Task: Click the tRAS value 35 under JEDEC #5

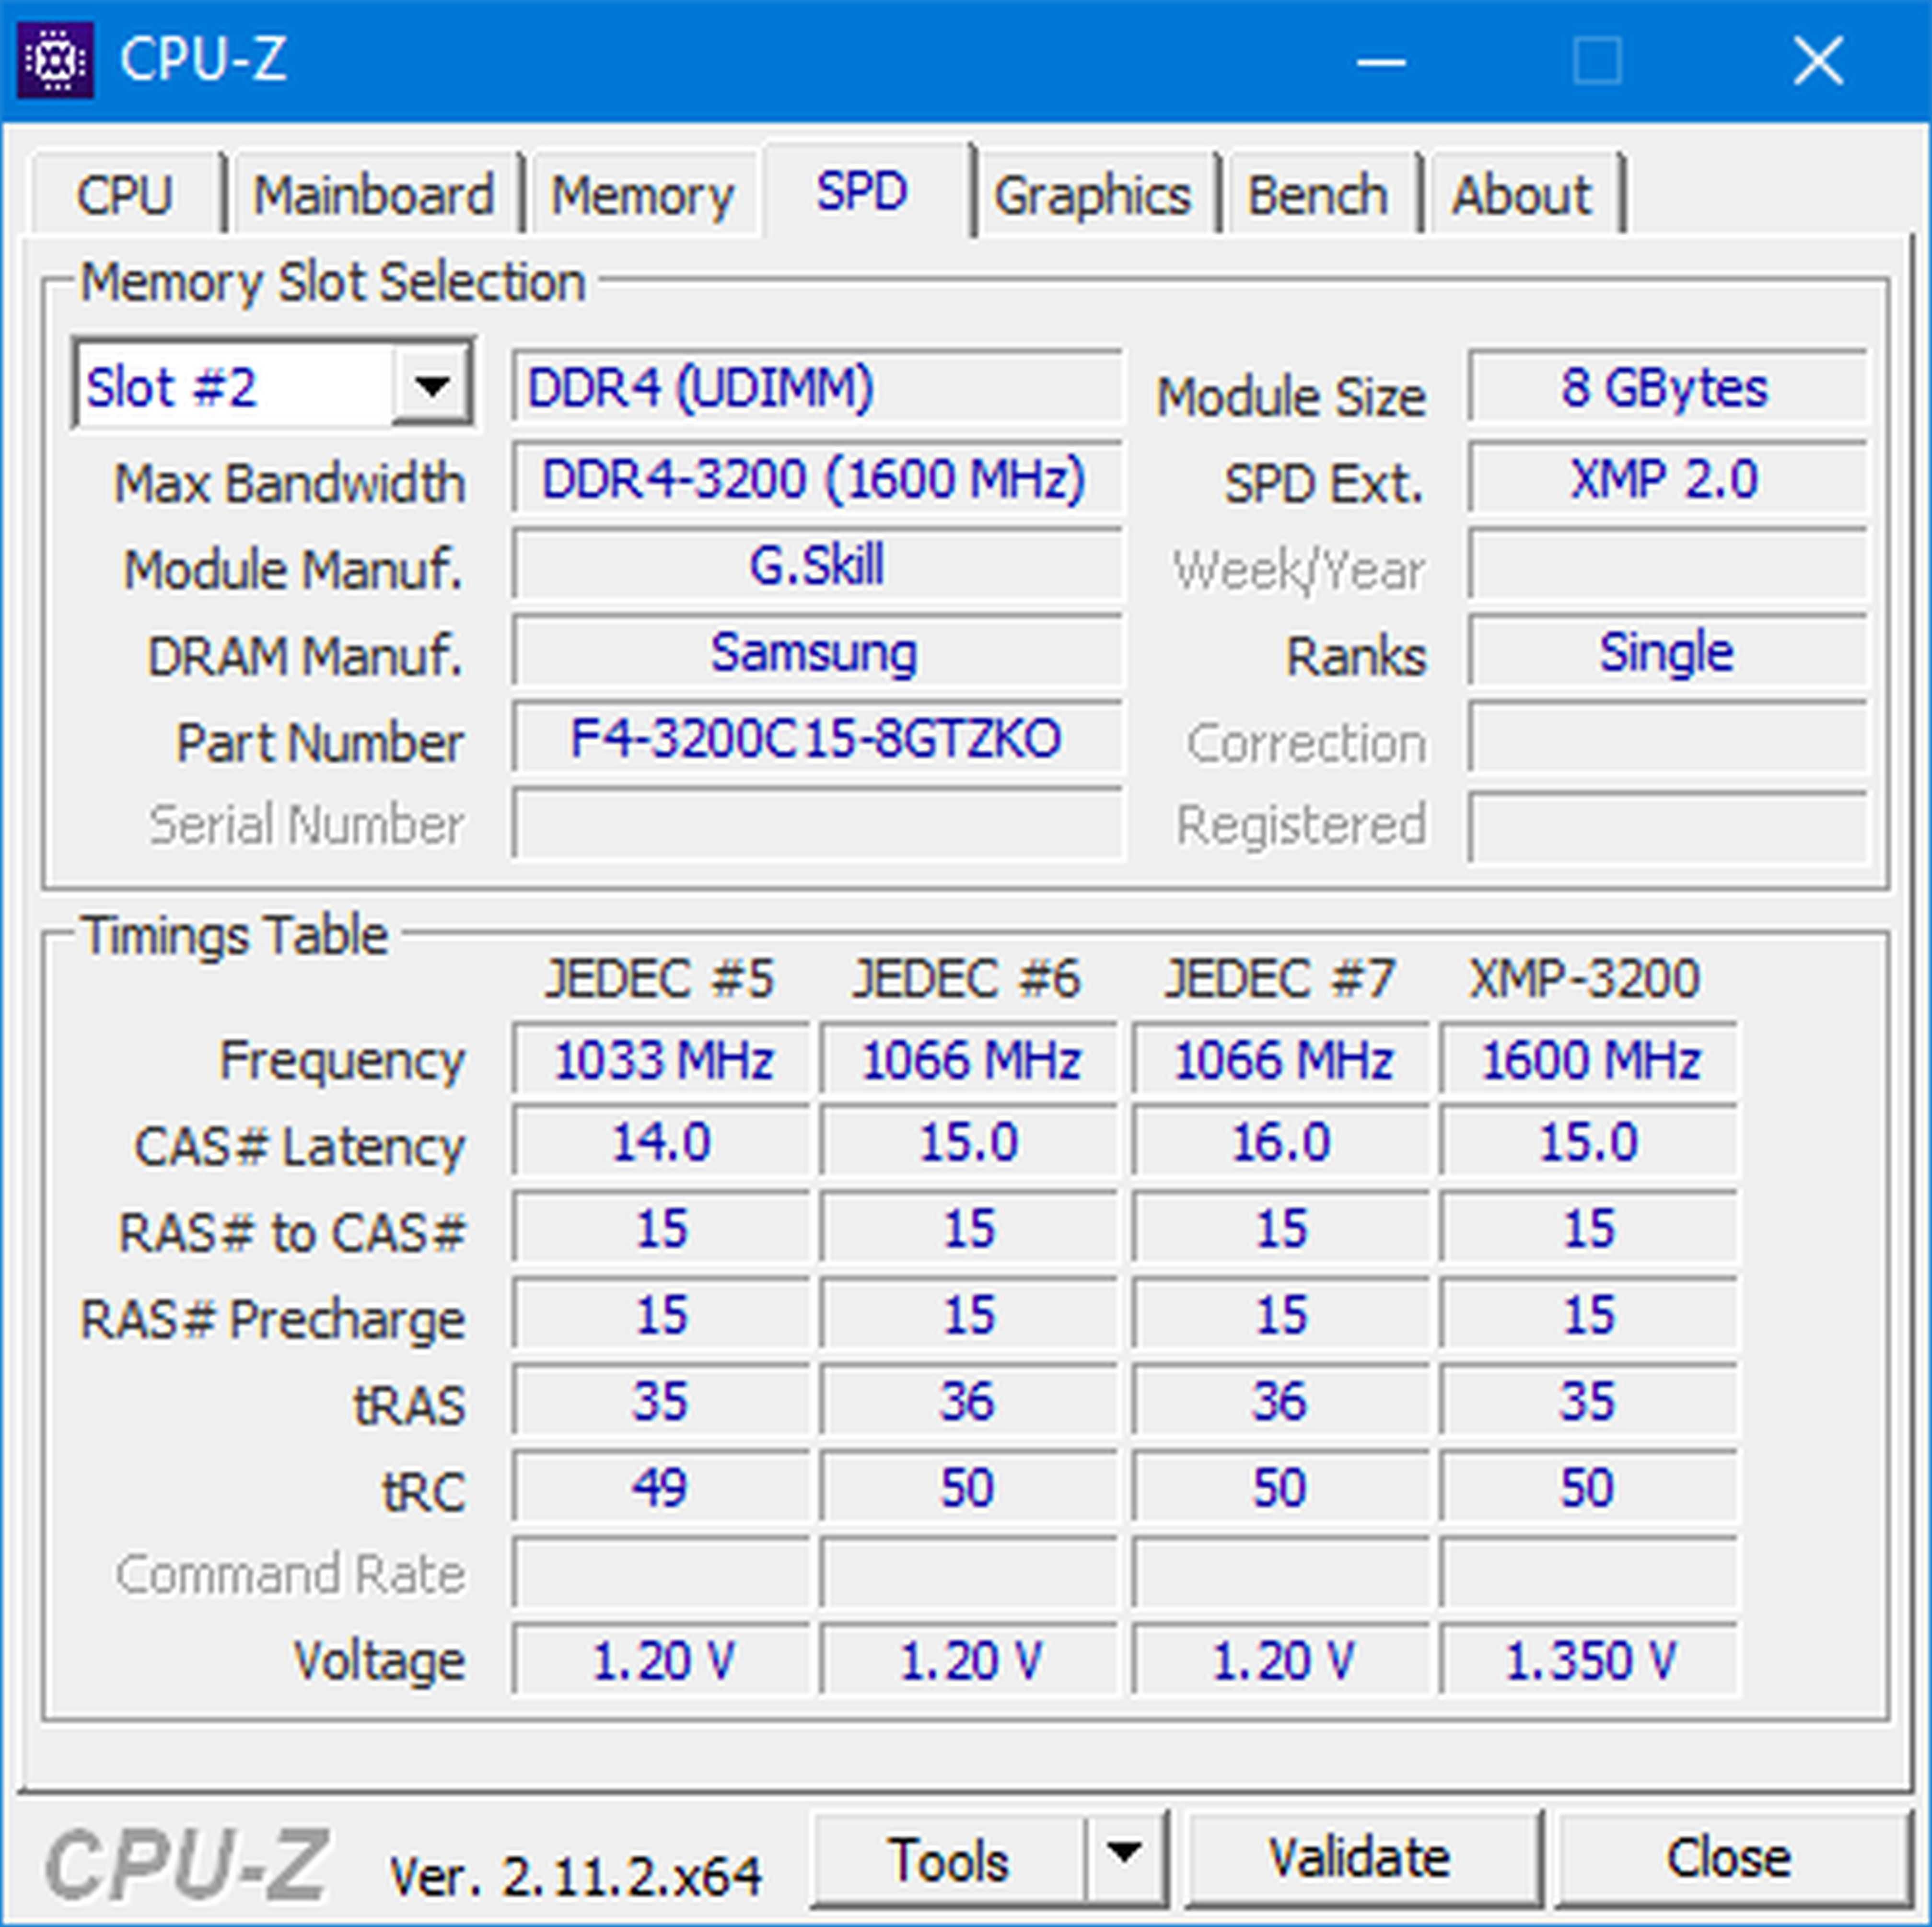Action: click(662, 1401)
